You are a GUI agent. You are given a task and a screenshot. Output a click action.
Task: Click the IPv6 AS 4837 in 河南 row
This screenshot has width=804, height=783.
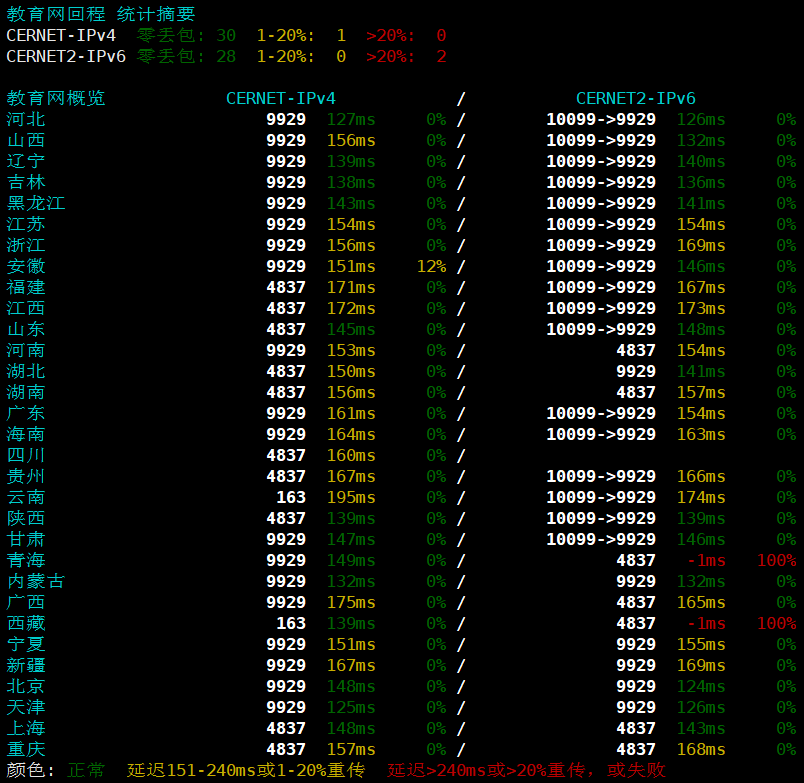(636, 351)
